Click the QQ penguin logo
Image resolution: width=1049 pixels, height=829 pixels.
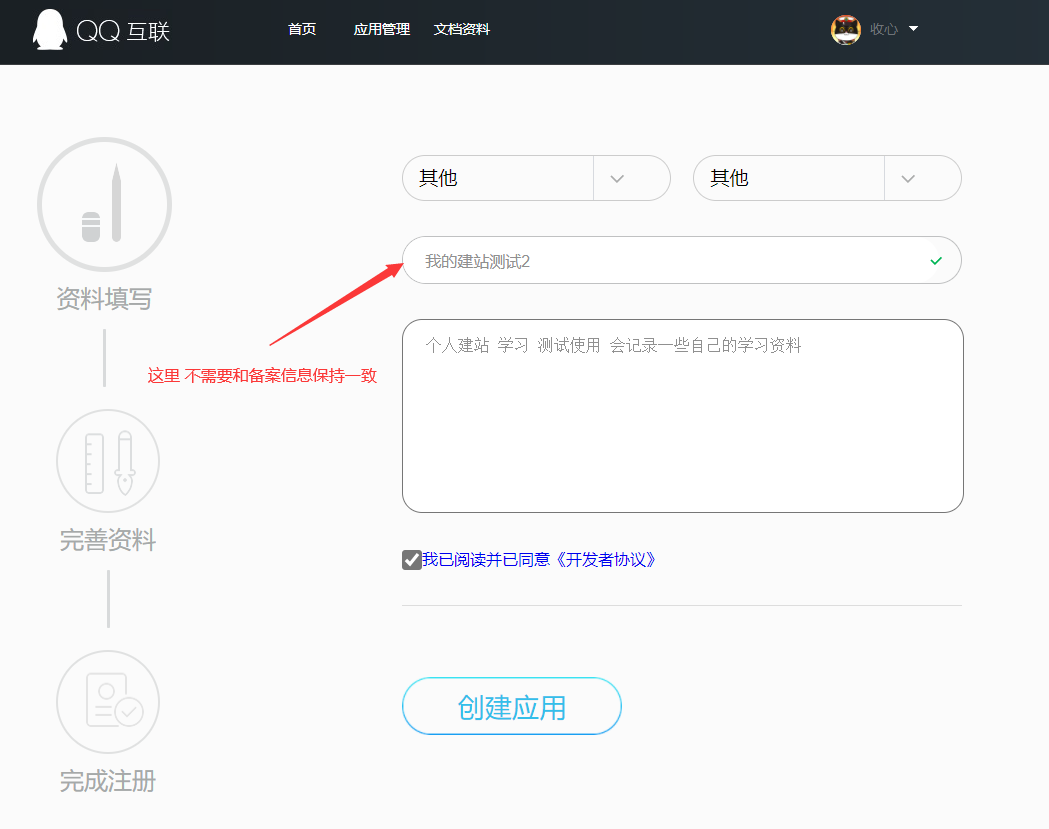[49, 30]
